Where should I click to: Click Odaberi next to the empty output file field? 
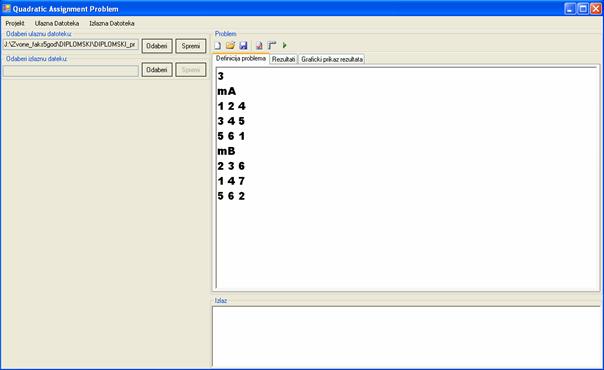(157, 70)
